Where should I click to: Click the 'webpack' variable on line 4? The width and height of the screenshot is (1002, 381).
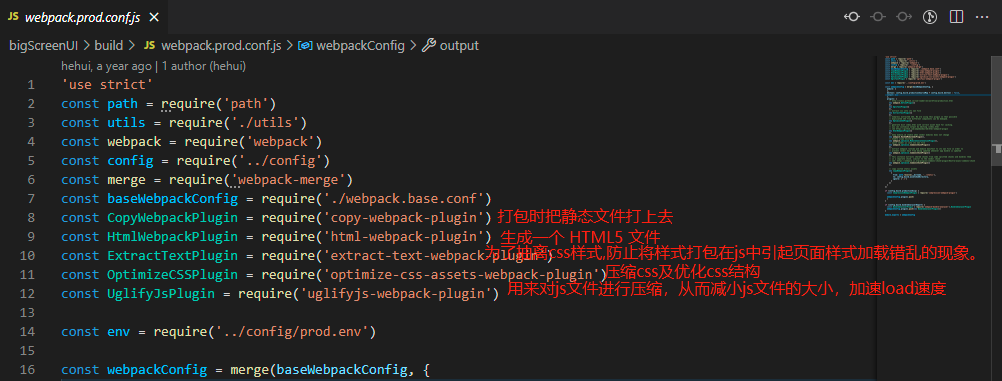(134, 141)
